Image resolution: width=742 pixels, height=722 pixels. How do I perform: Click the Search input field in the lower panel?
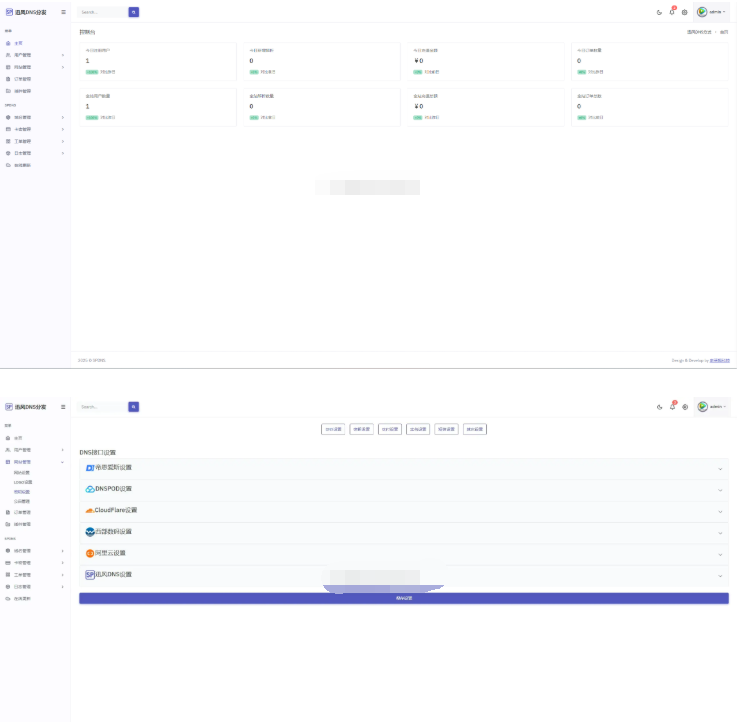(102, 407)
